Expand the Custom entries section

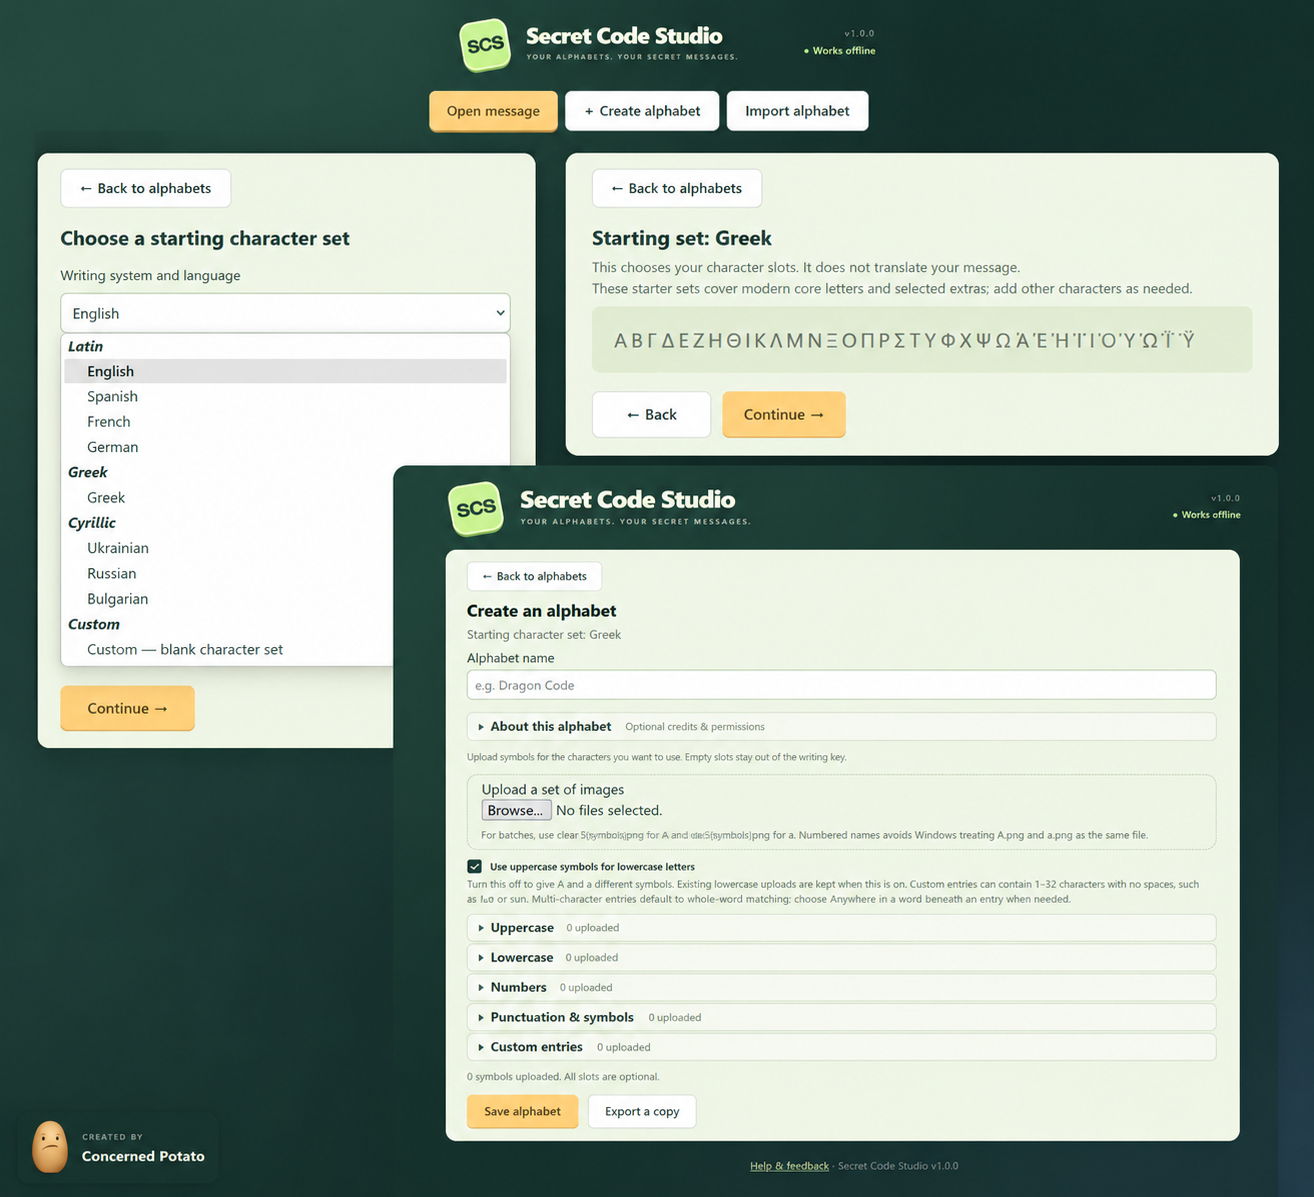click(841, 1047)
